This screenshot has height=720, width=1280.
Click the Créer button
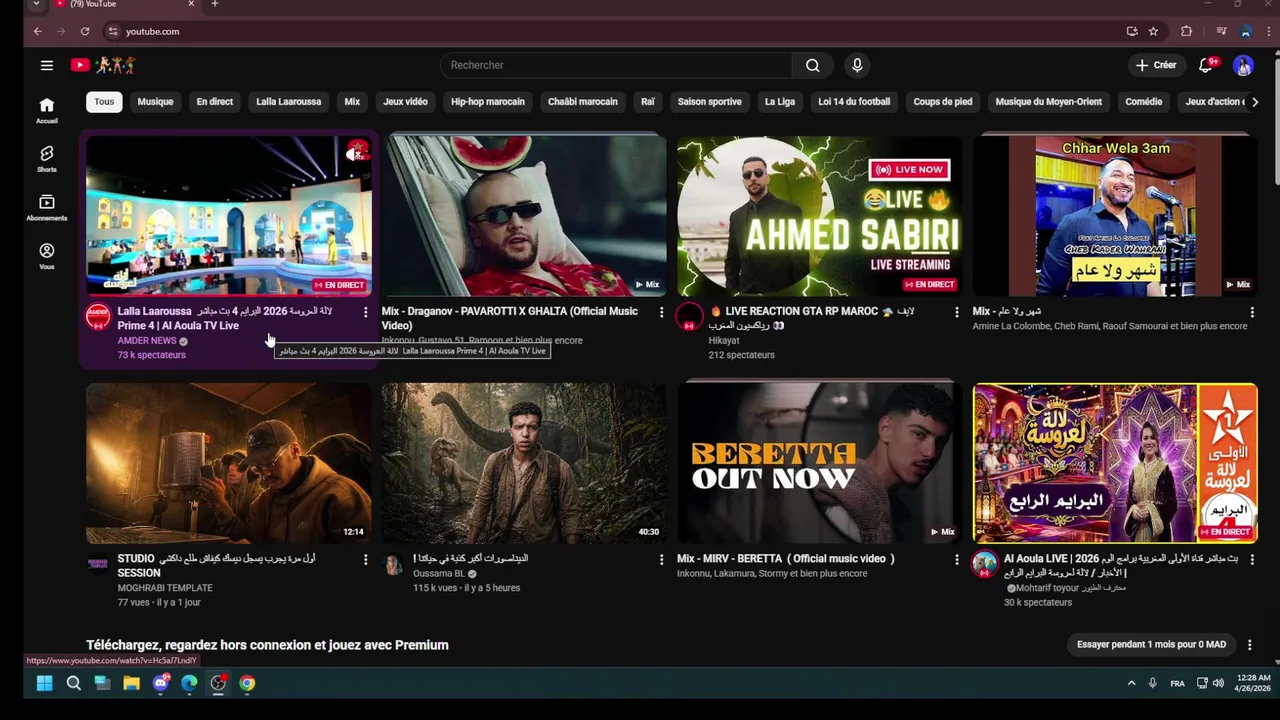1155,65
